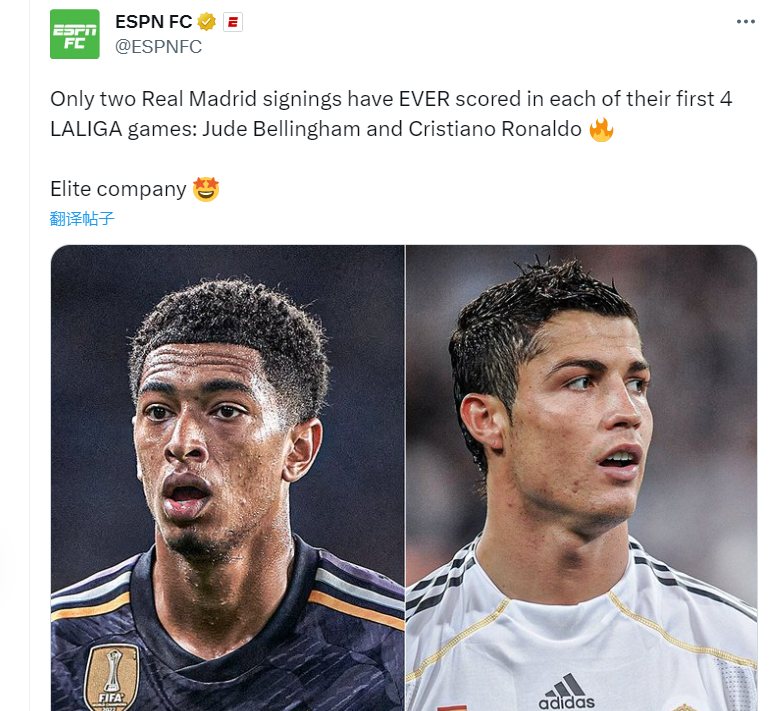Open the right photo of player in white jersey
770x711 pixels.
tap(581, 478)
